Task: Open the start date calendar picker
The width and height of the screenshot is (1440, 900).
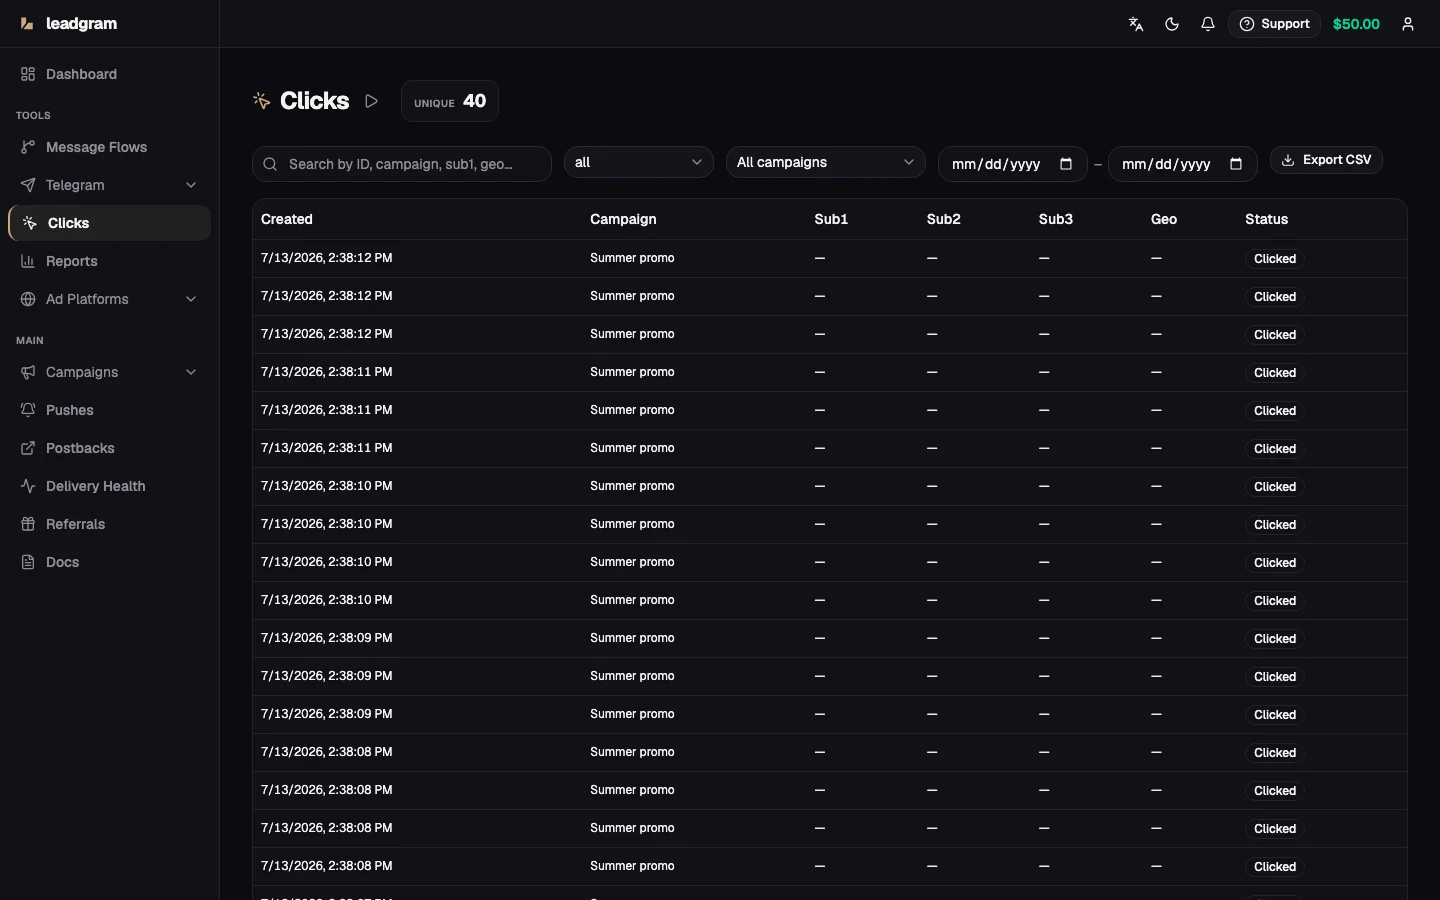Action: (x=1066, y=164)
